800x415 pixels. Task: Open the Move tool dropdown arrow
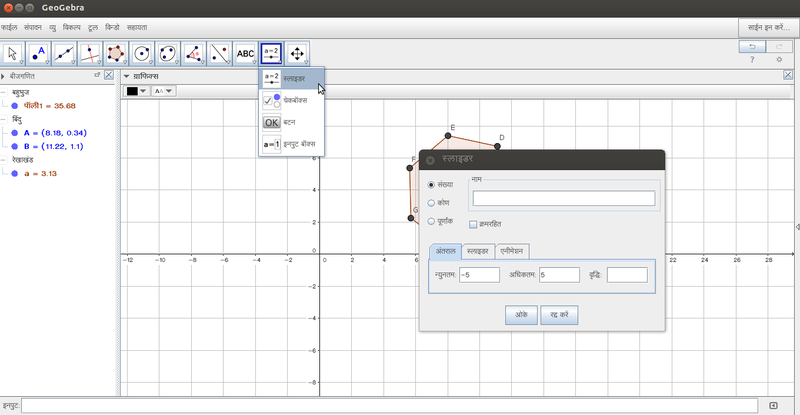21,62
